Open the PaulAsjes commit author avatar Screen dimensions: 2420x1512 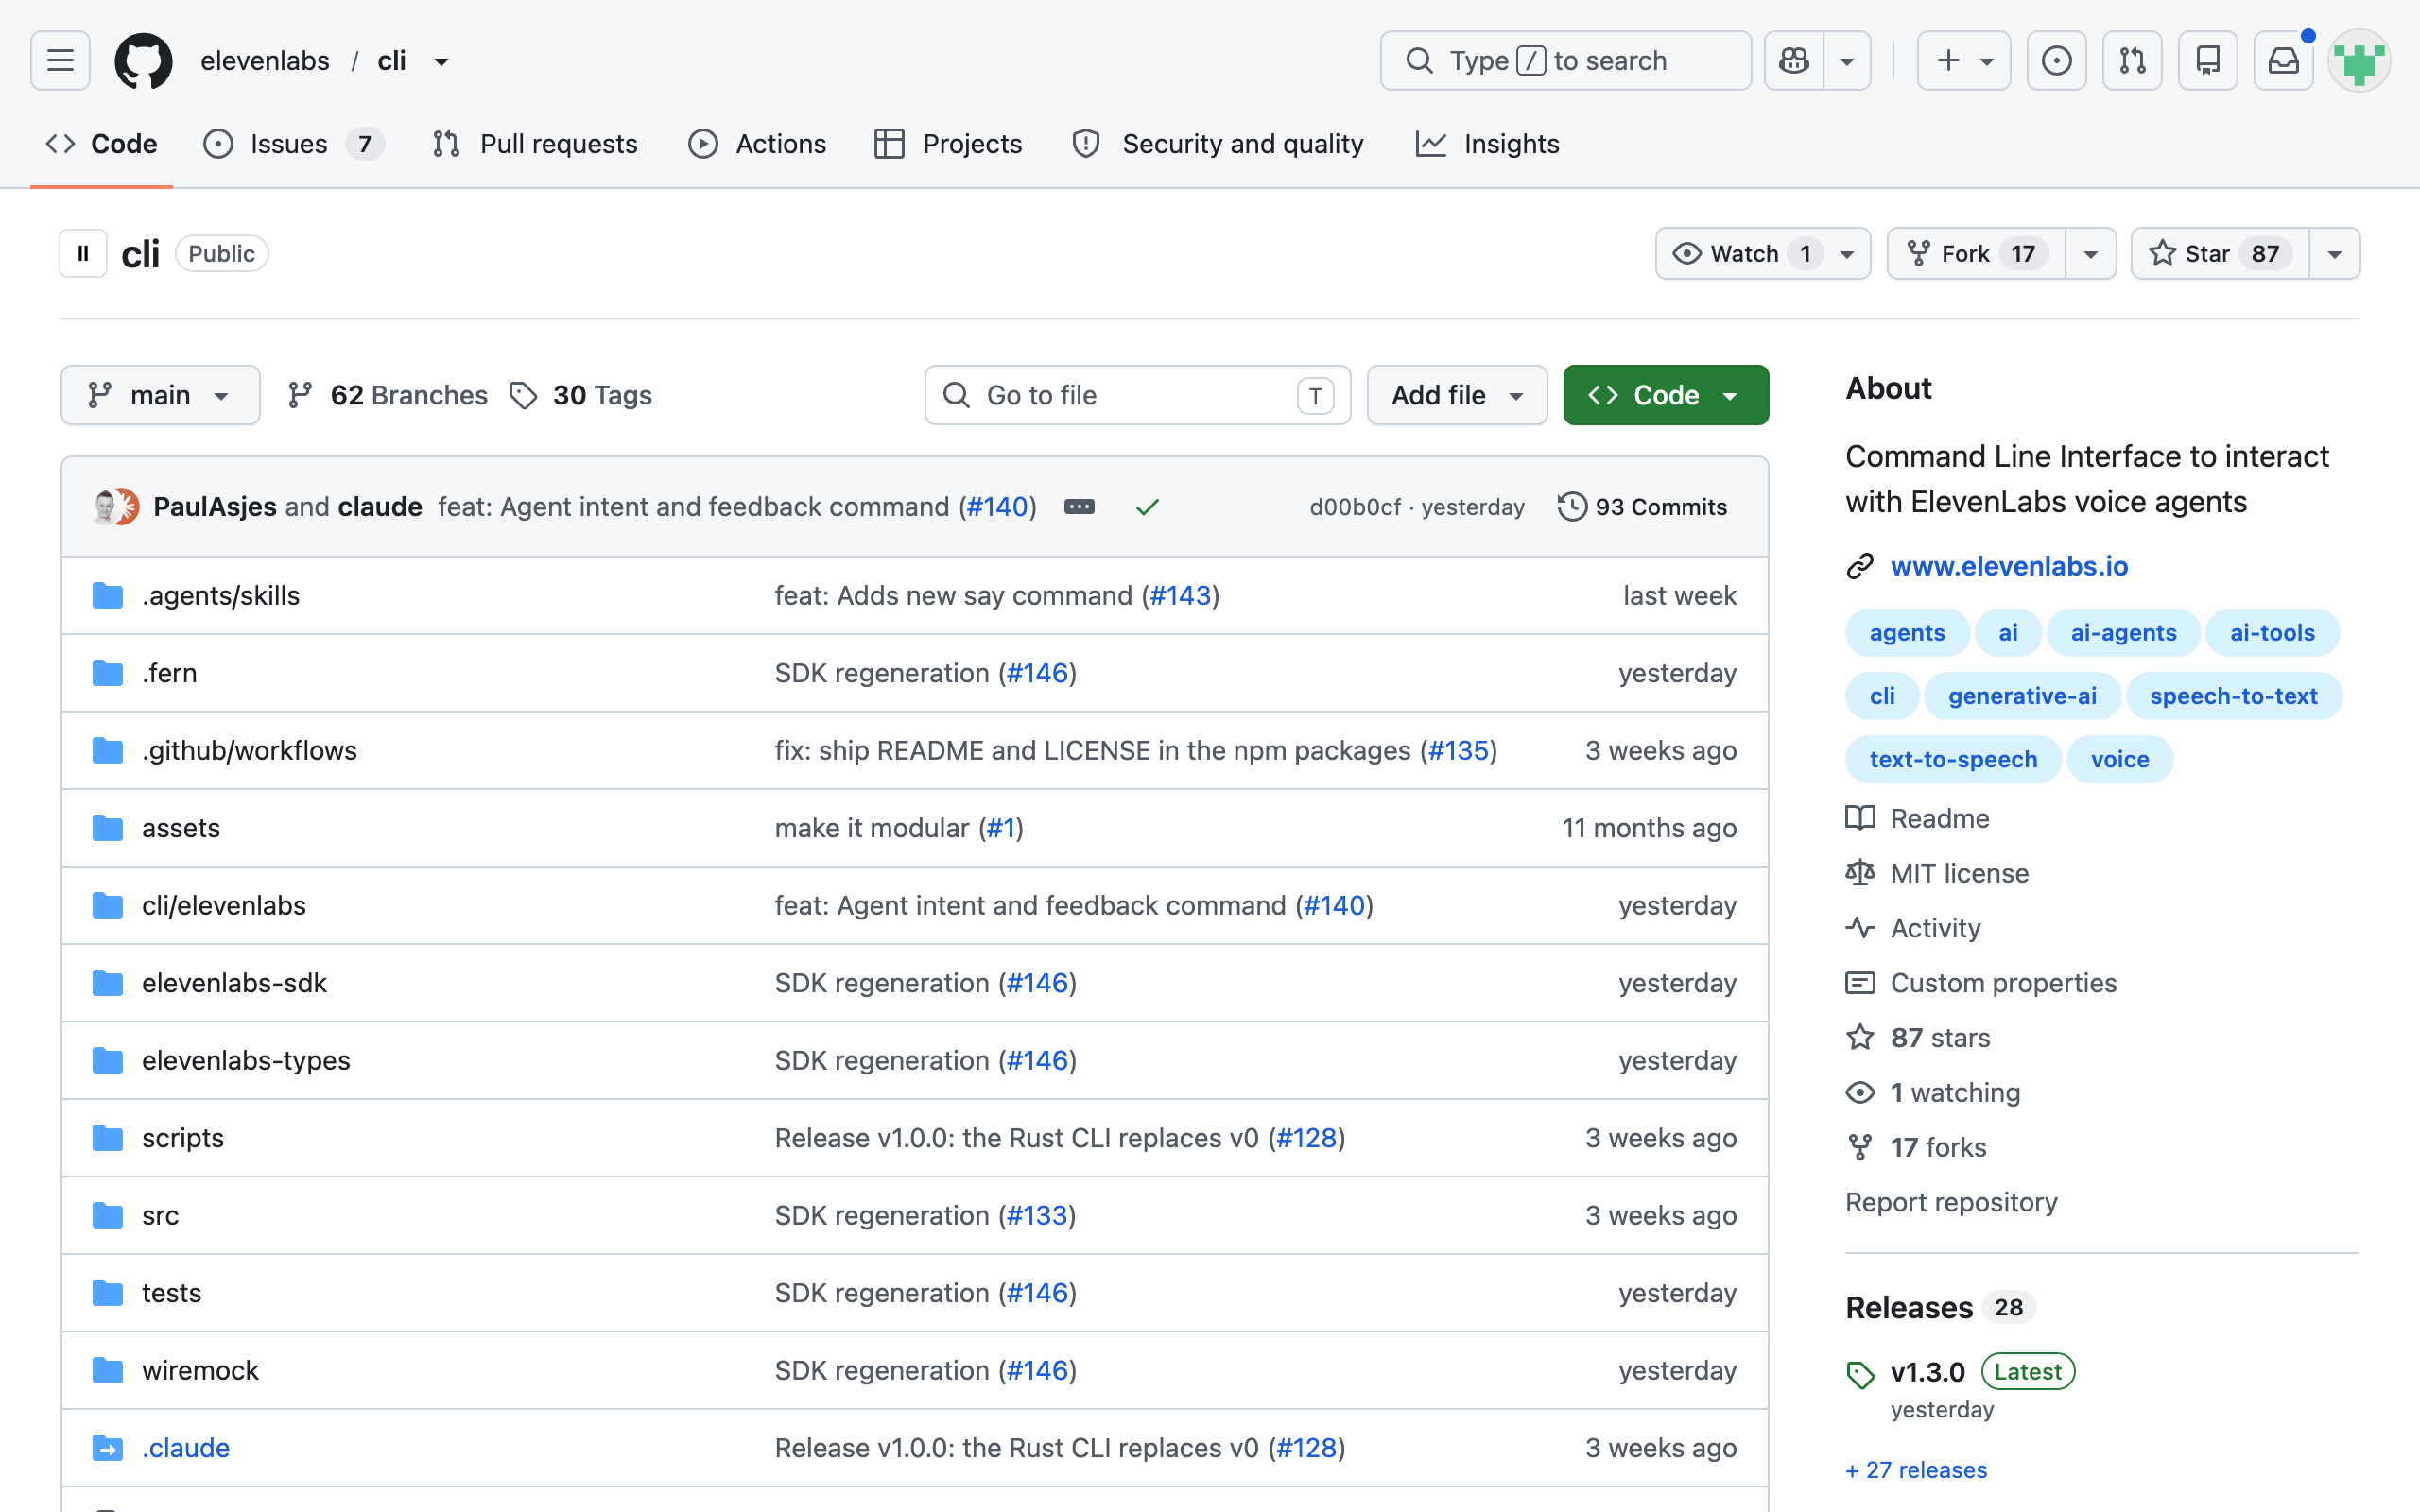point(105,507)
